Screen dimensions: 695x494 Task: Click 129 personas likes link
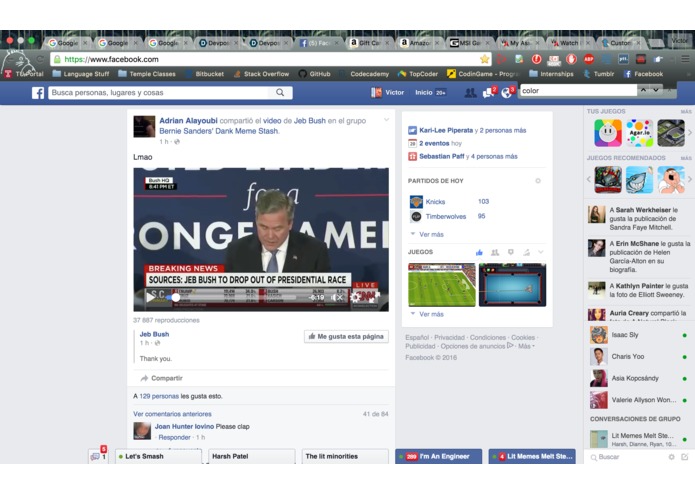point(159,396)
